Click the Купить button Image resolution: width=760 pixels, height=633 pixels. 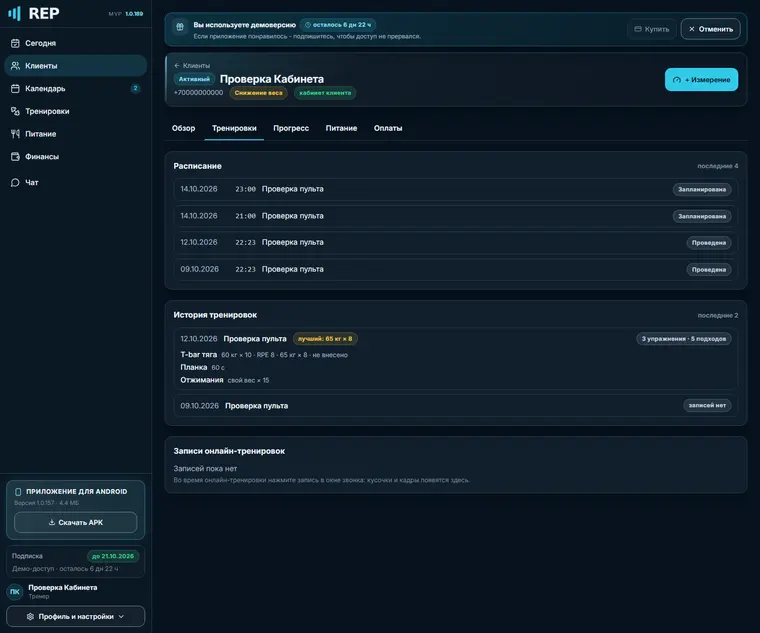coord(651,29)
